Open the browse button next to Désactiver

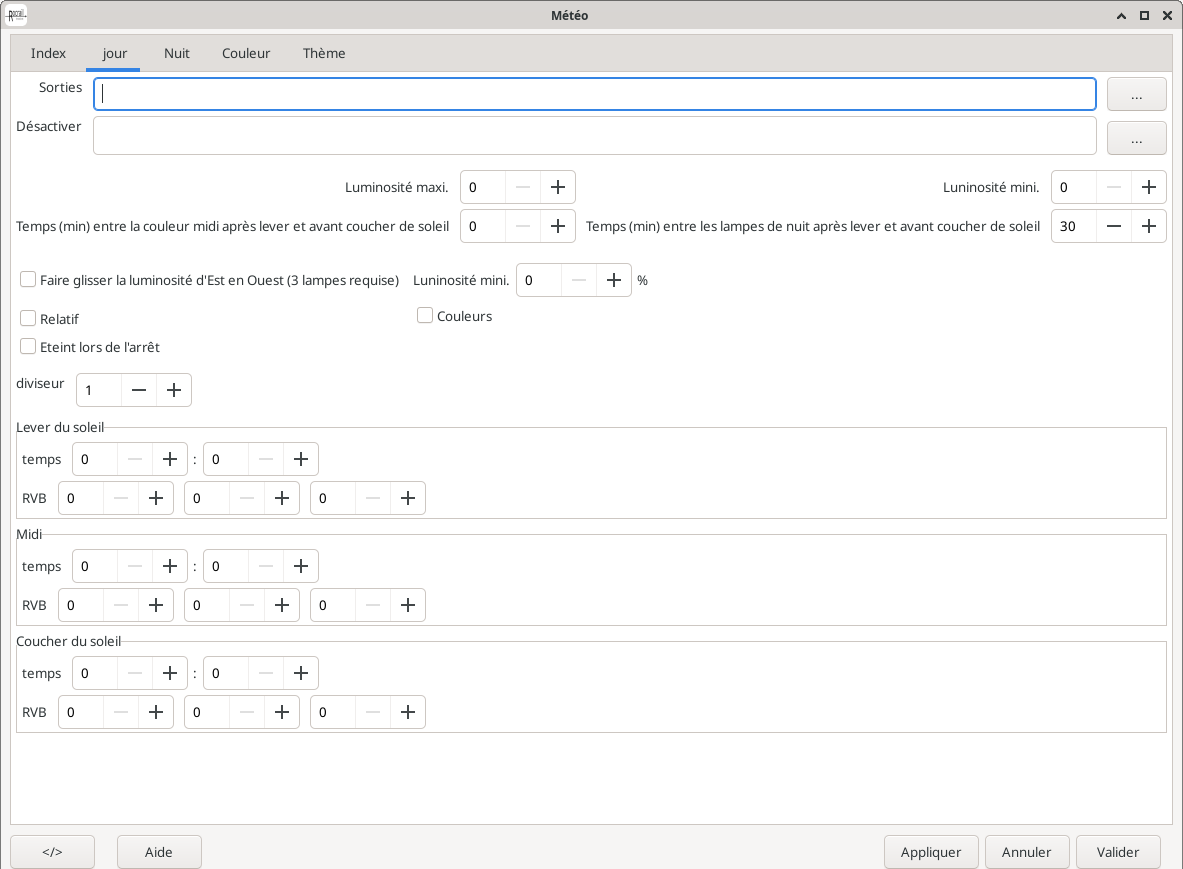pyautogui.click(x=1136, y=138)
